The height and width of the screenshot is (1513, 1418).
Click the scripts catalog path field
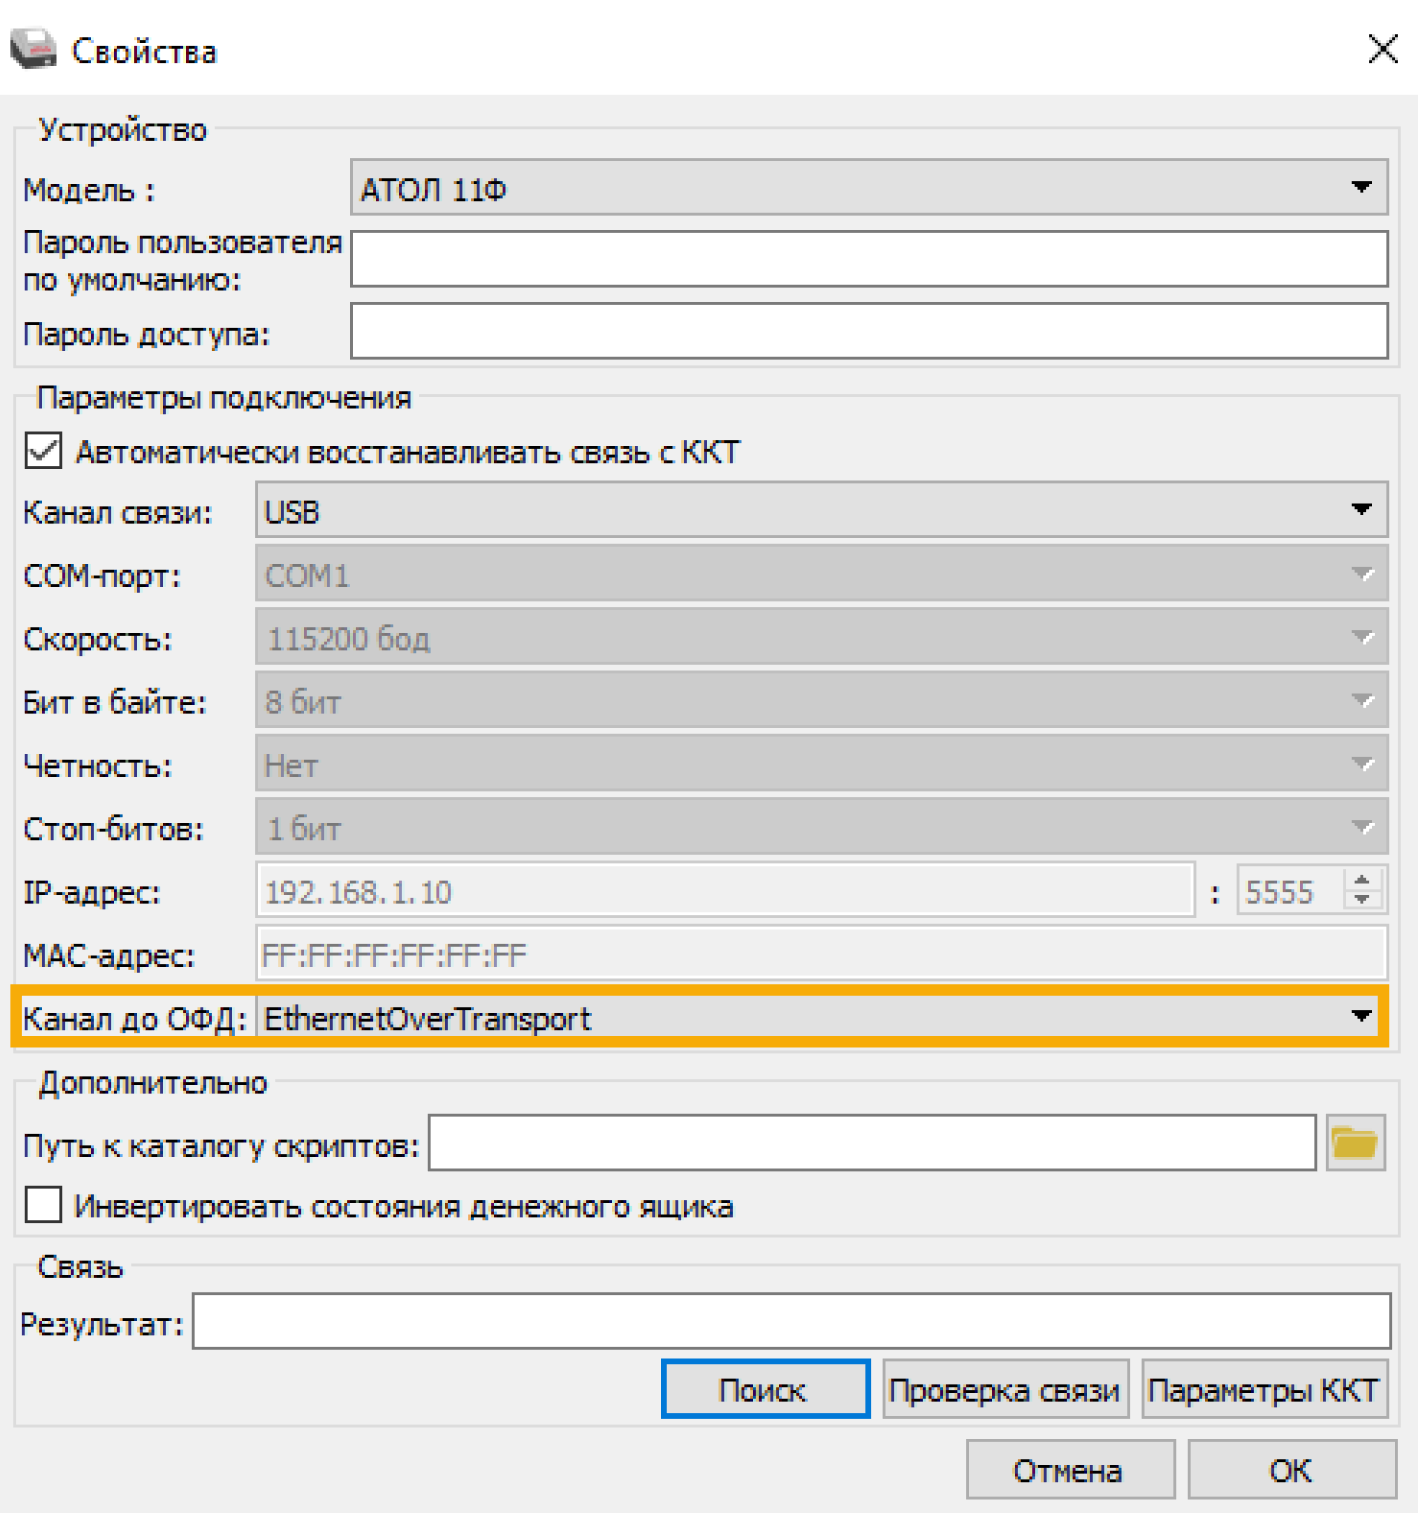[x=872, y=1142]
